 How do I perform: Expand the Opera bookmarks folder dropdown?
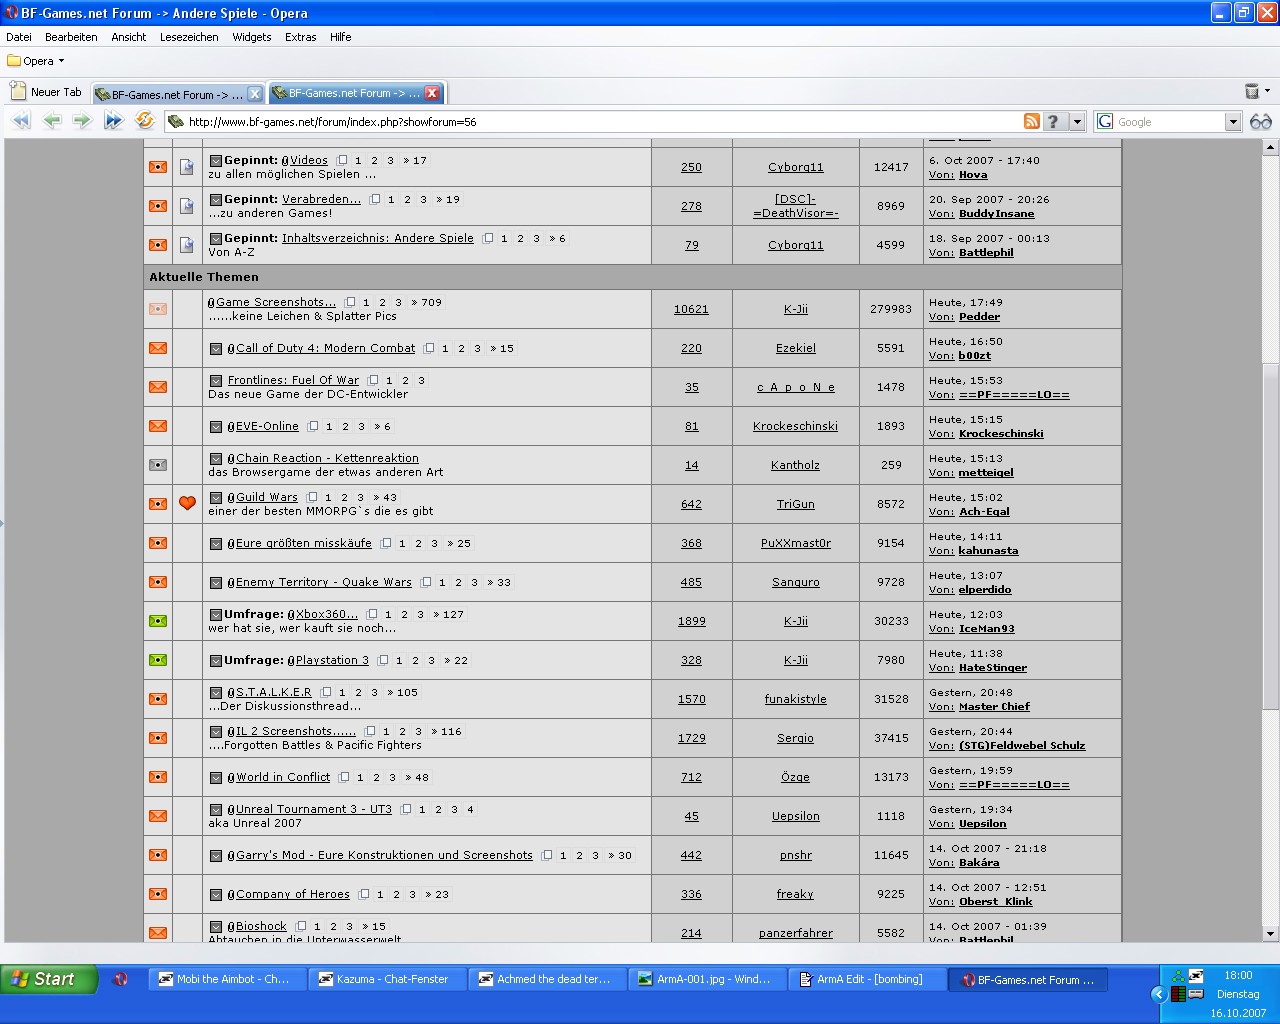[61, 61]
